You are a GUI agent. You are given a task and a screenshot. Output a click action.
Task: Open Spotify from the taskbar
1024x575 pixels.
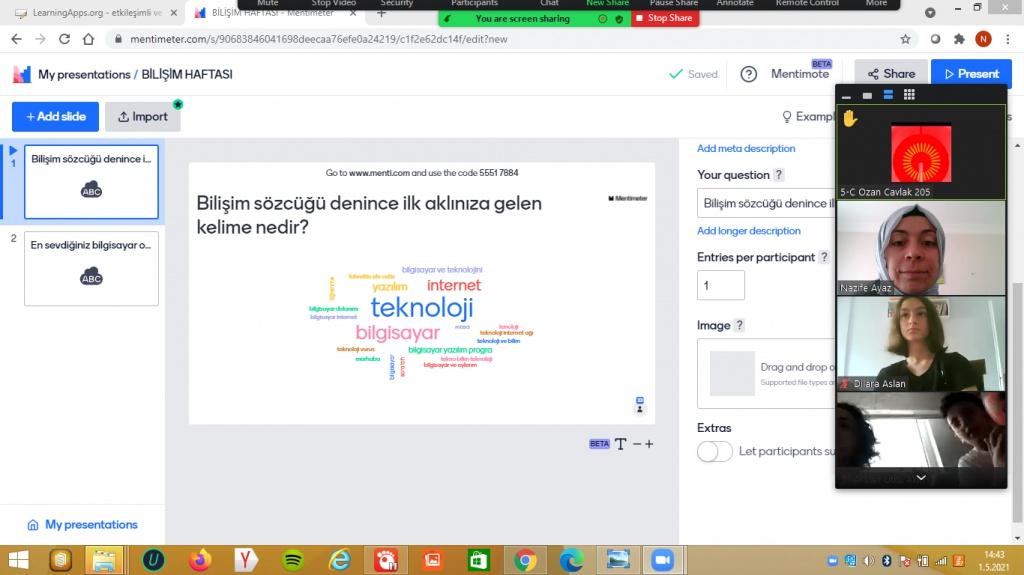coord(293,560)
